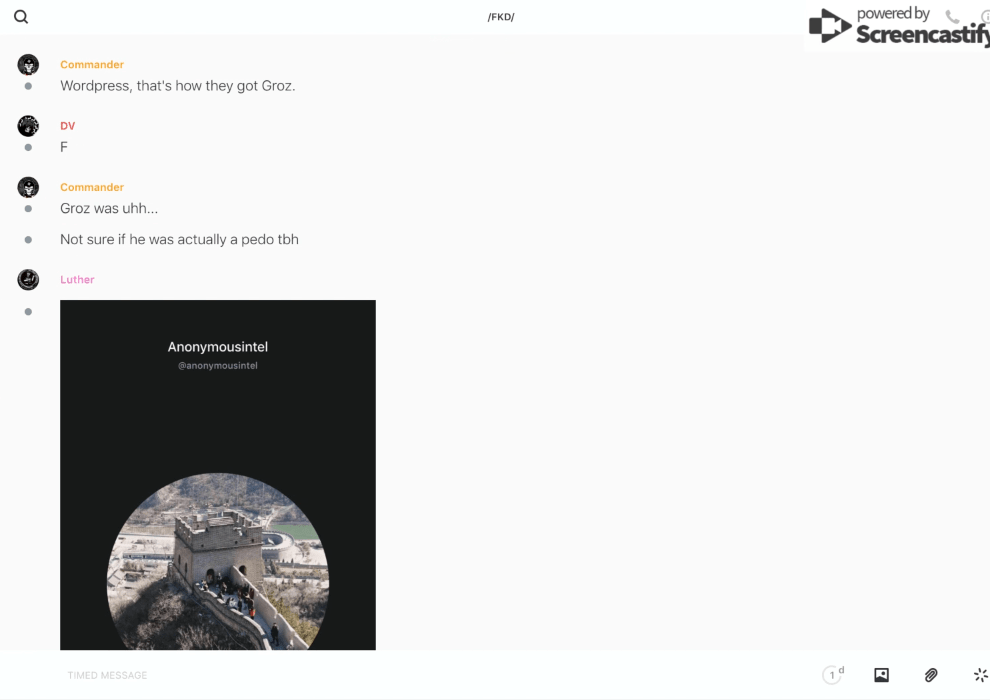Click Commander's avatar beside "Groz was uhh..."
This screenshot has height=700, width=990.
tap(28, 187)
